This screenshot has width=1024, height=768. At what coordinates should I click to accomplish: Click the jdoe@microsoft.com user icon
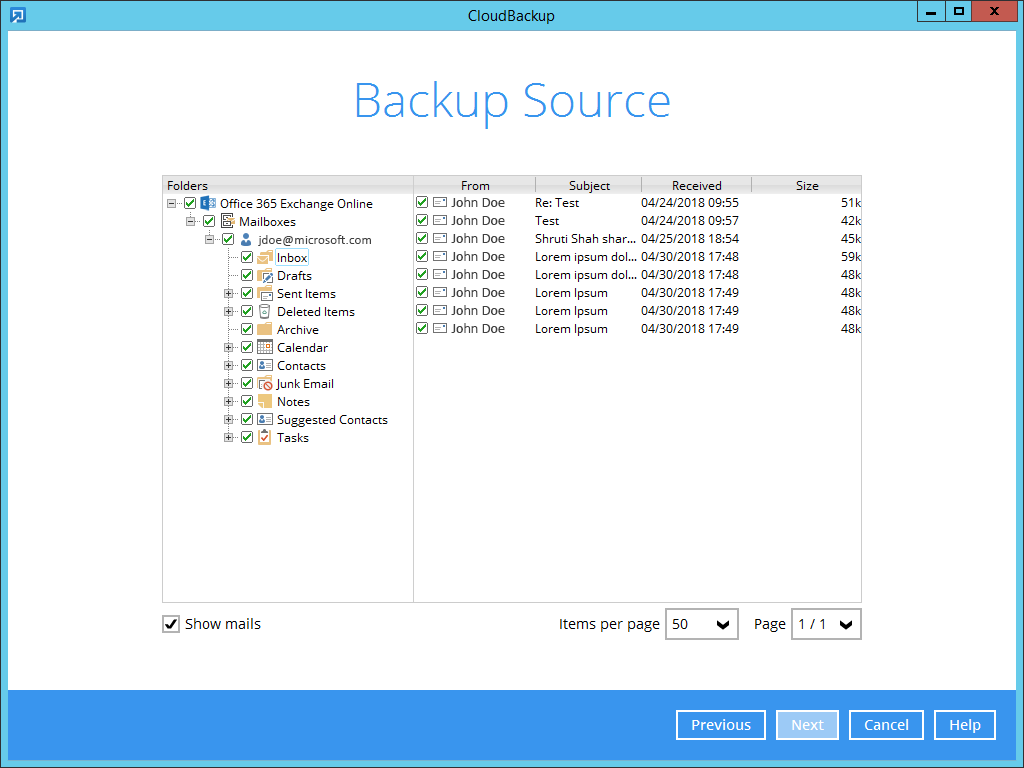click(x=246, y=240)
